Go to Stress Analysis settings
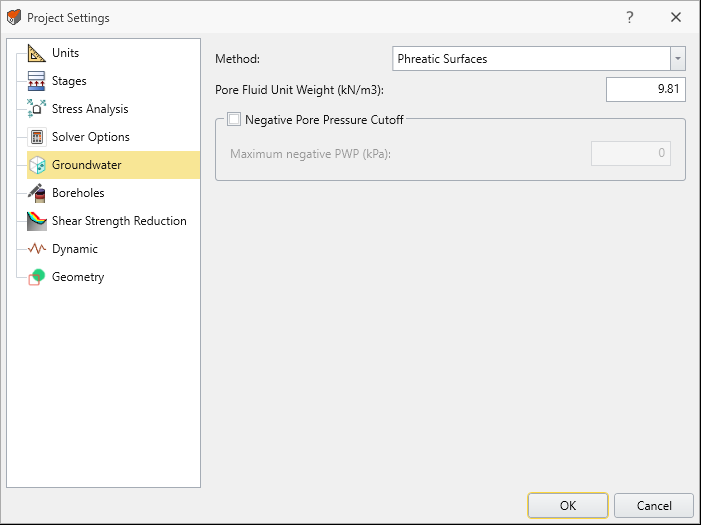The image size is (701, 525). [90, 109]
